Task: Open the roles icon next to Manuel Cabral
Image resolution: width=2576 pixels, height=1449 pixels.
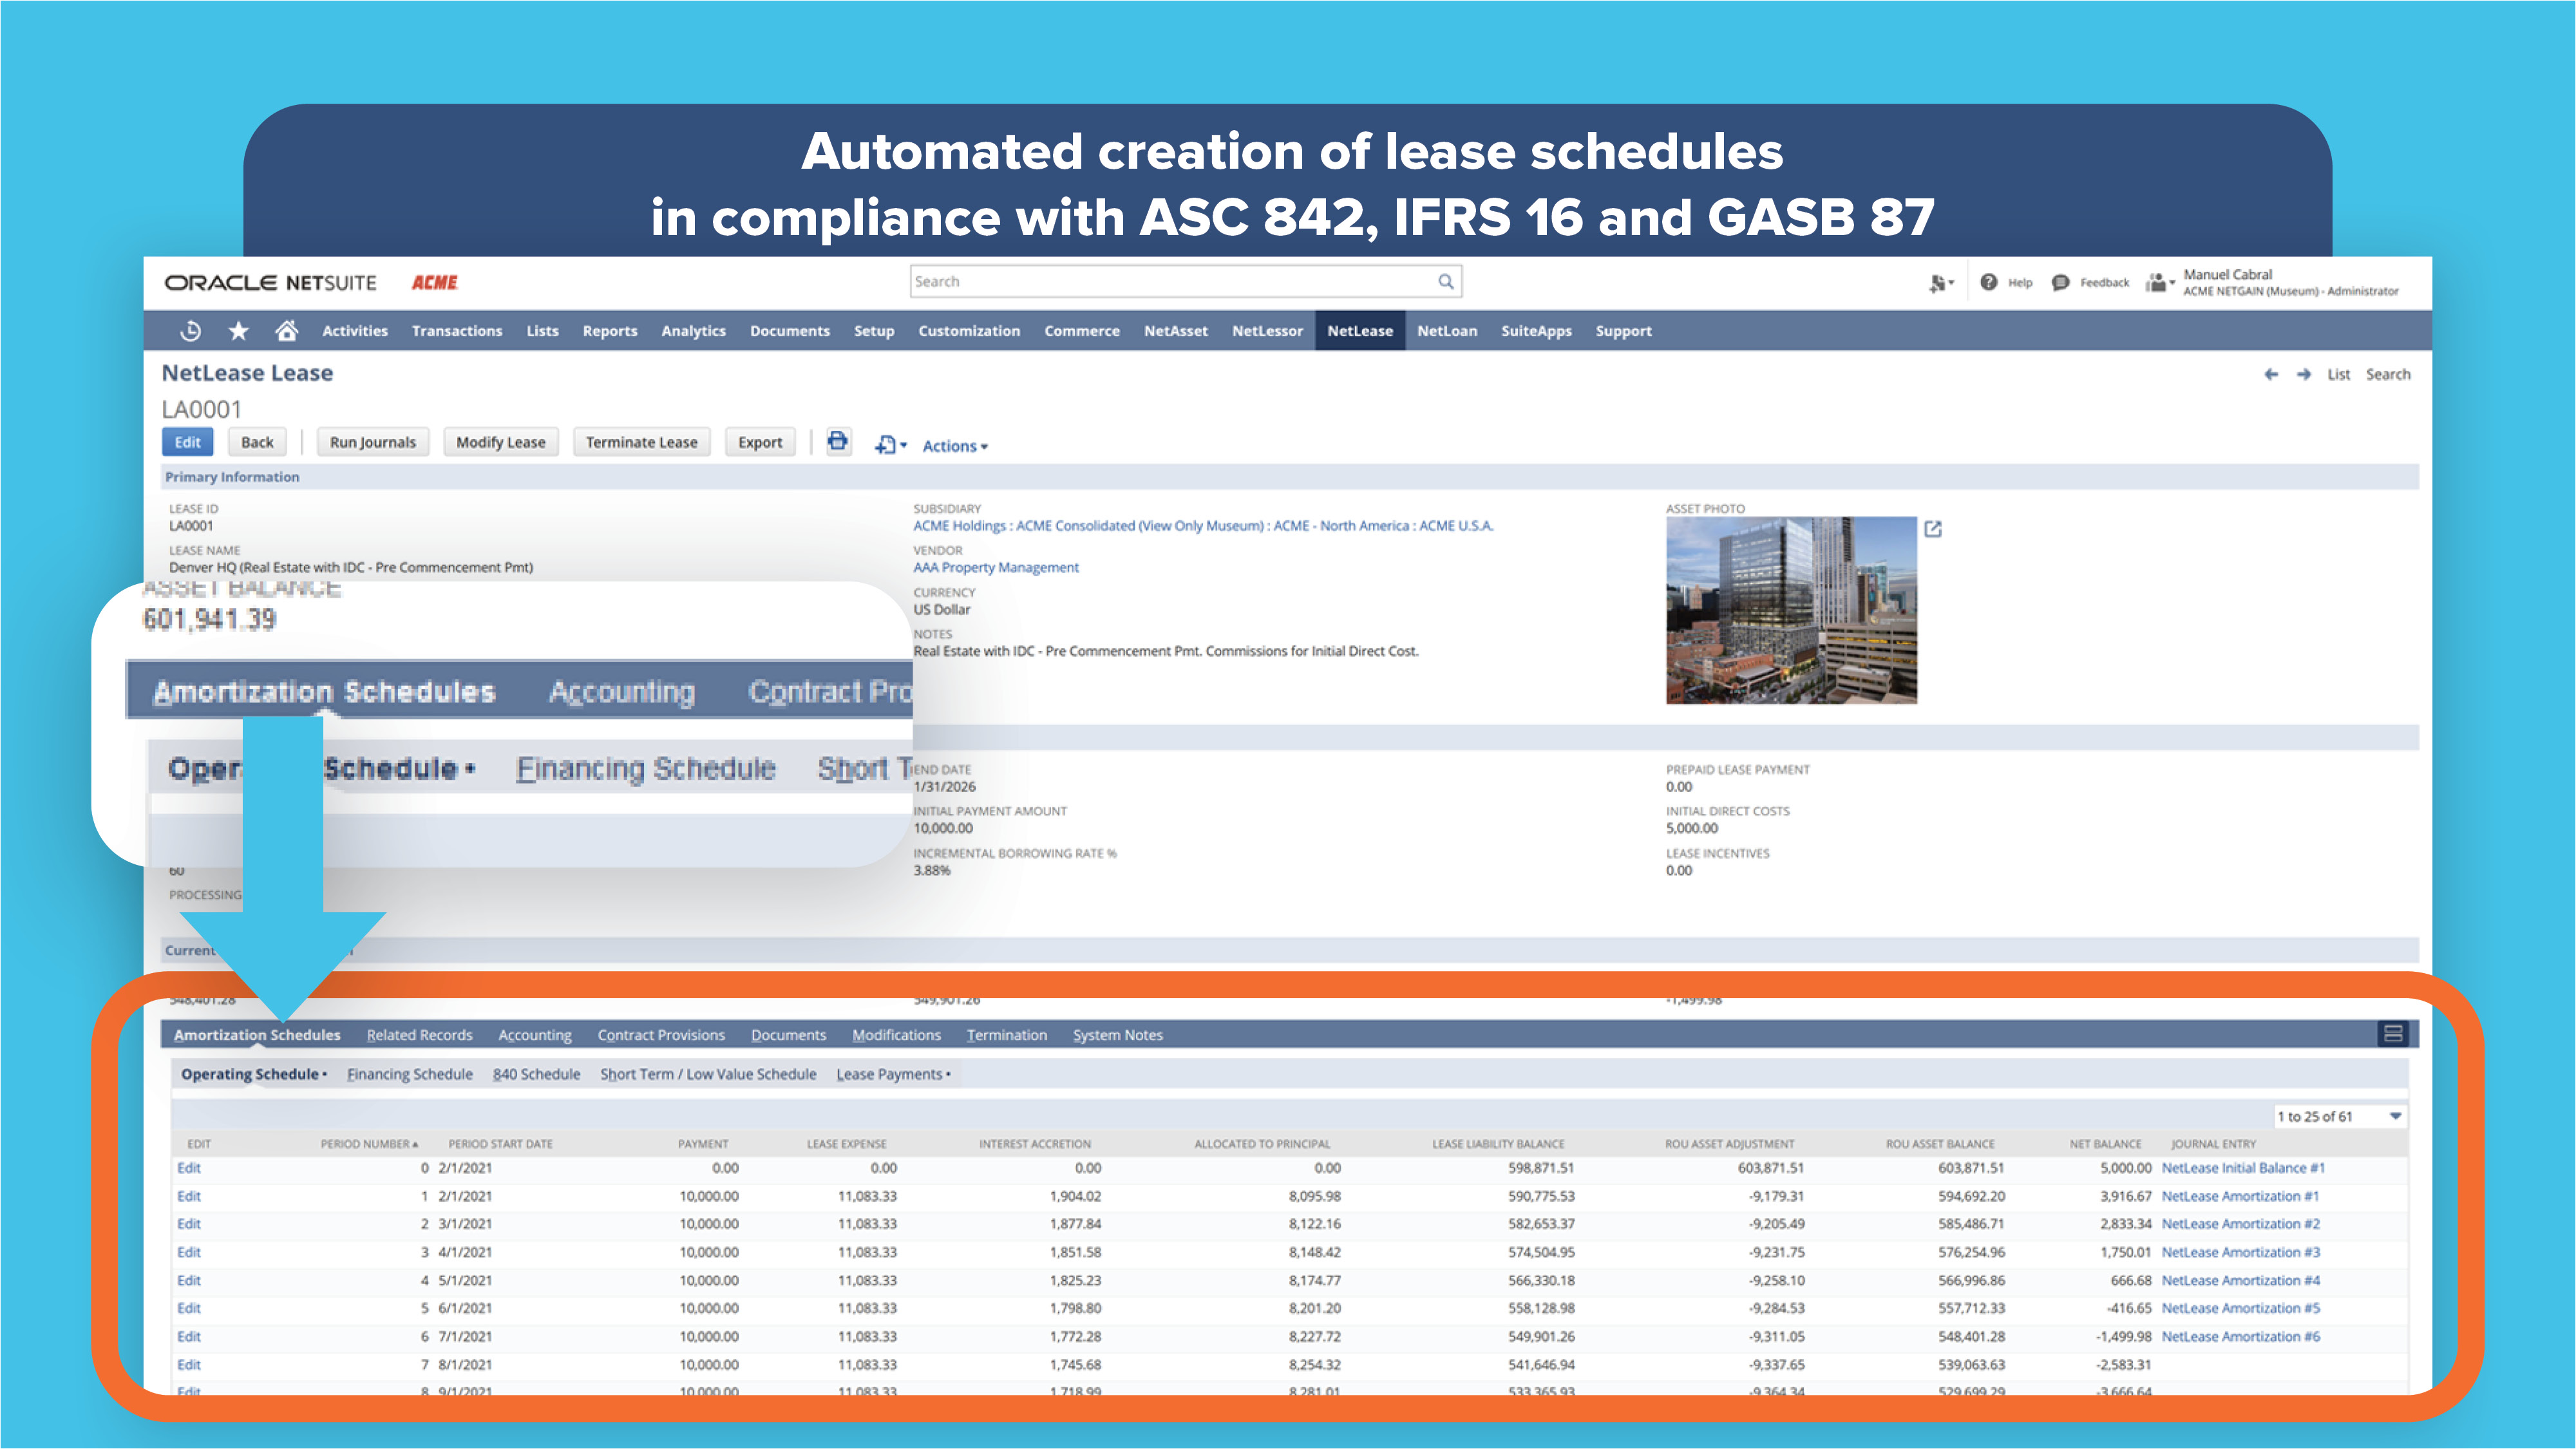Action: 2157,281
